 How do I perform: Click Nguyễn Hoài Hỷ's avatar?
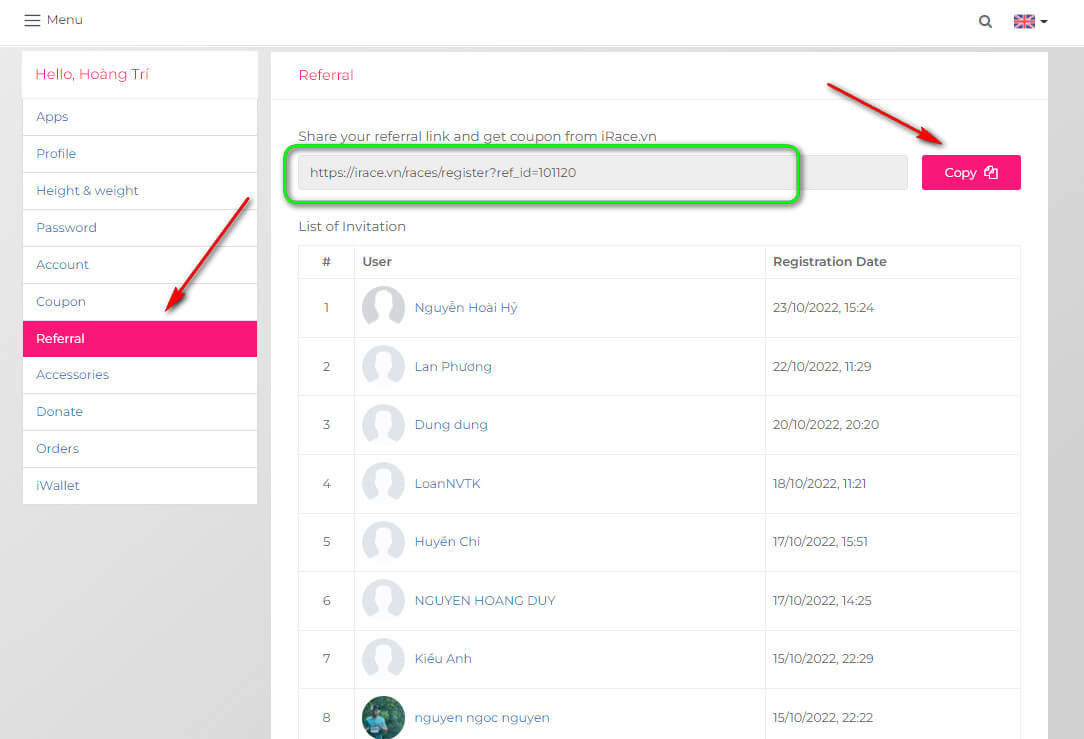point(383,306)
